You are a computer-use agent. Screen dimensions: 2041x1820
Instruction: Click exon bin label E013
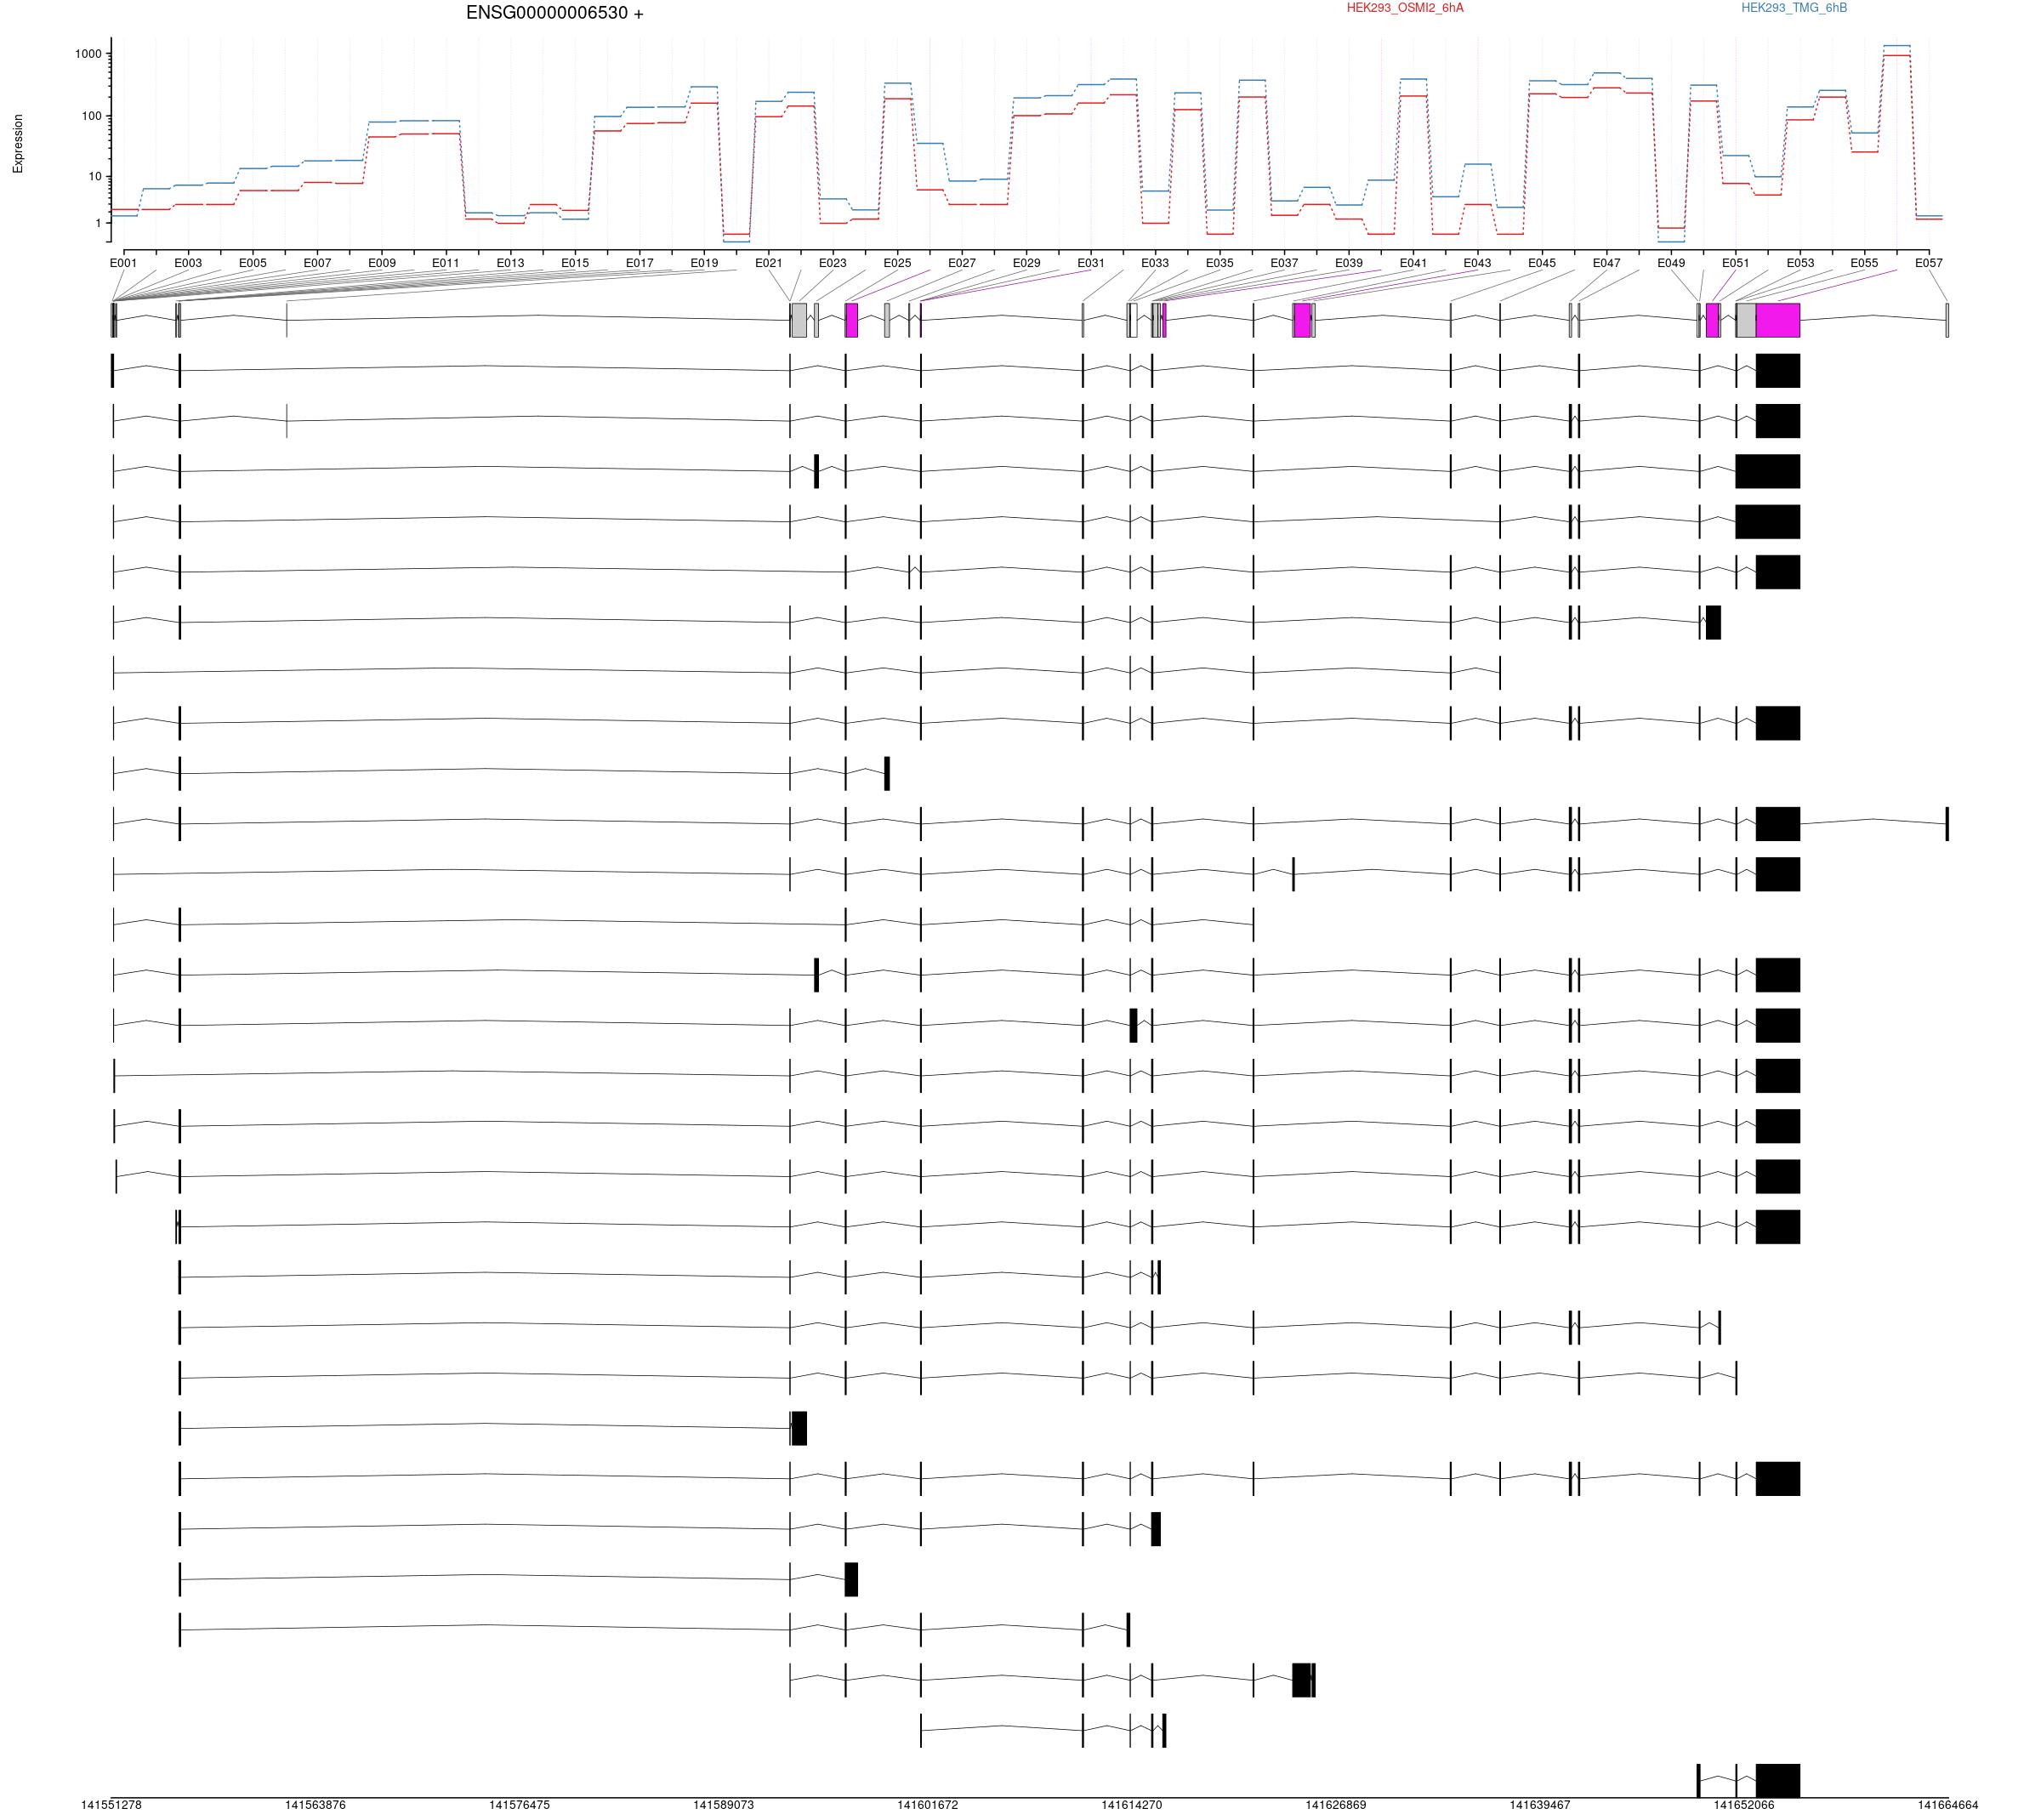510,263
